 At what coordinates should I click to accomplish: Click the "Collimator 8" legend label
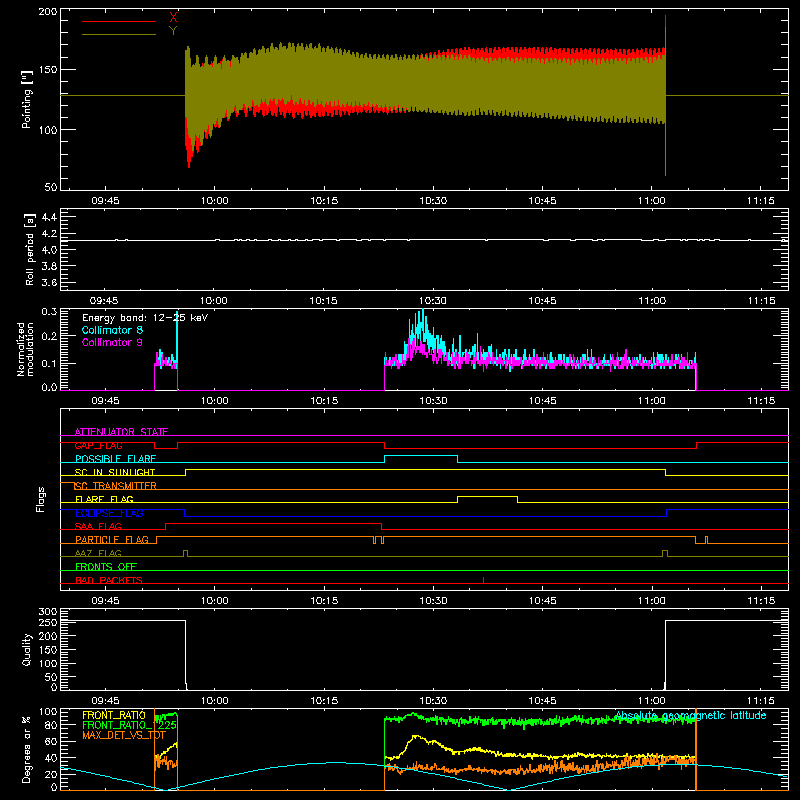(x=112, y=330)
